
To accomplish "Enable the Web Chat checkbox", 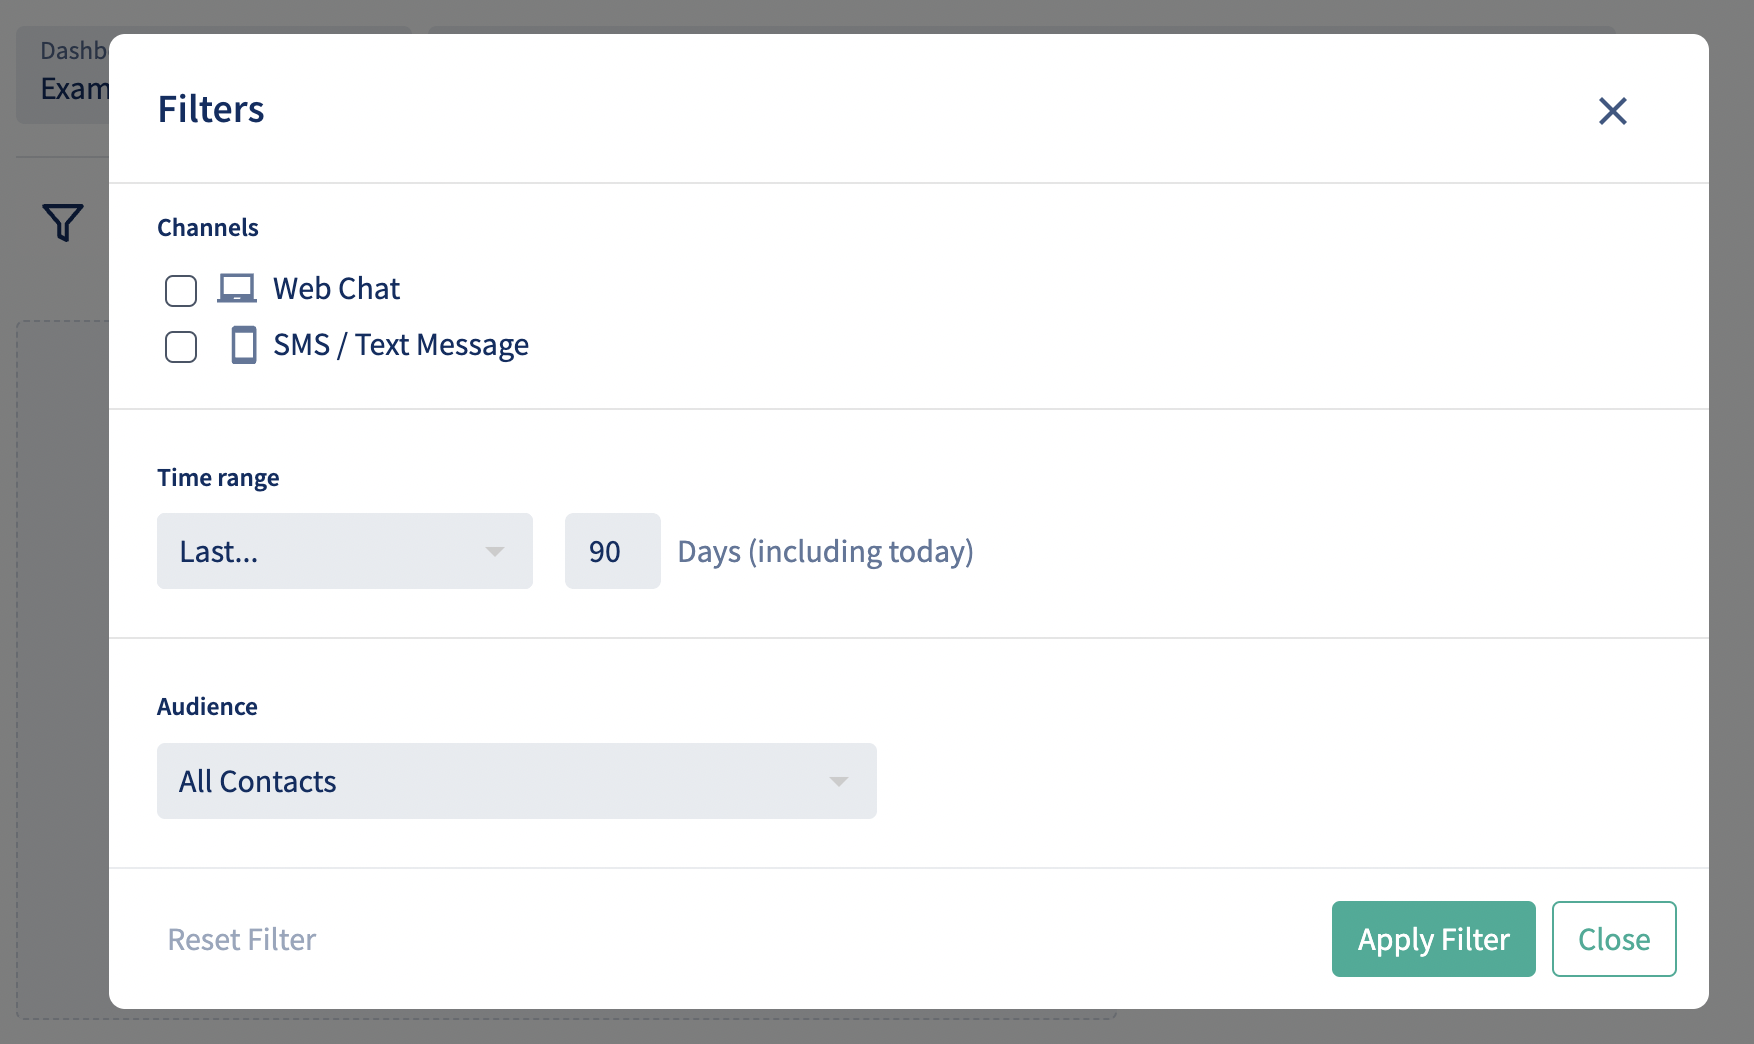I will [181, 290].
